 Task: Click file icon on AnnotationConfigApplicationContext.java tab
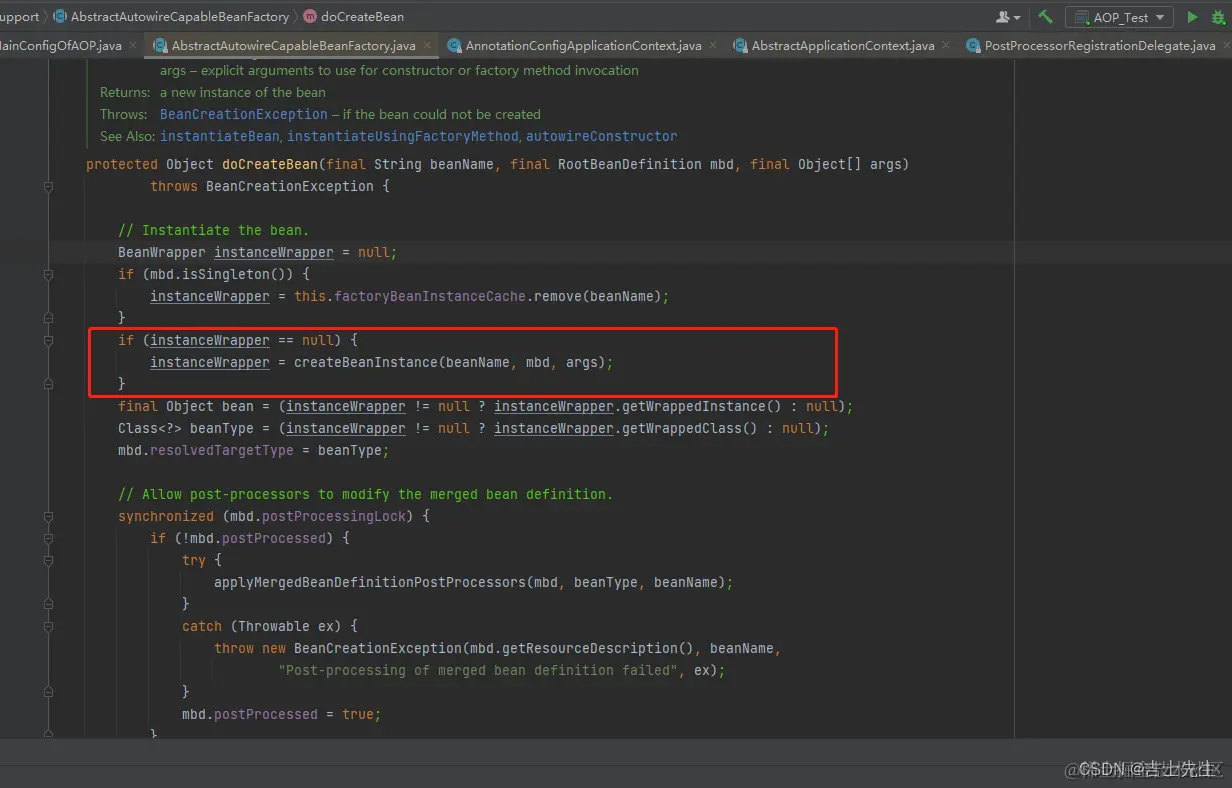pyautogui.click(x=455, y=46)
